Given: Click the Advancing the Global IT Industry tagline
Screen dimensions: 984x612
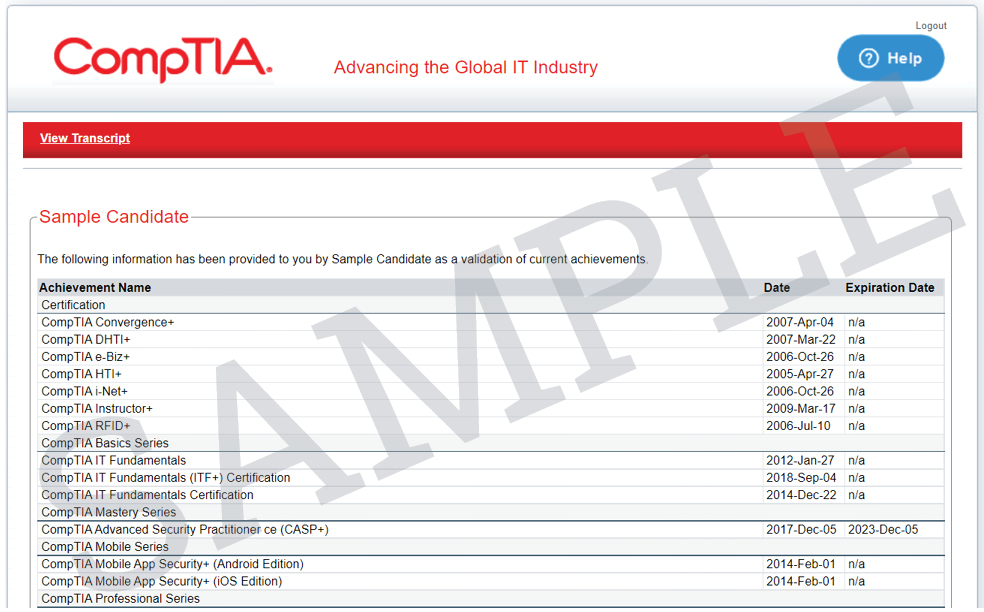Looking at the screenshot, I should coord(466,67).
